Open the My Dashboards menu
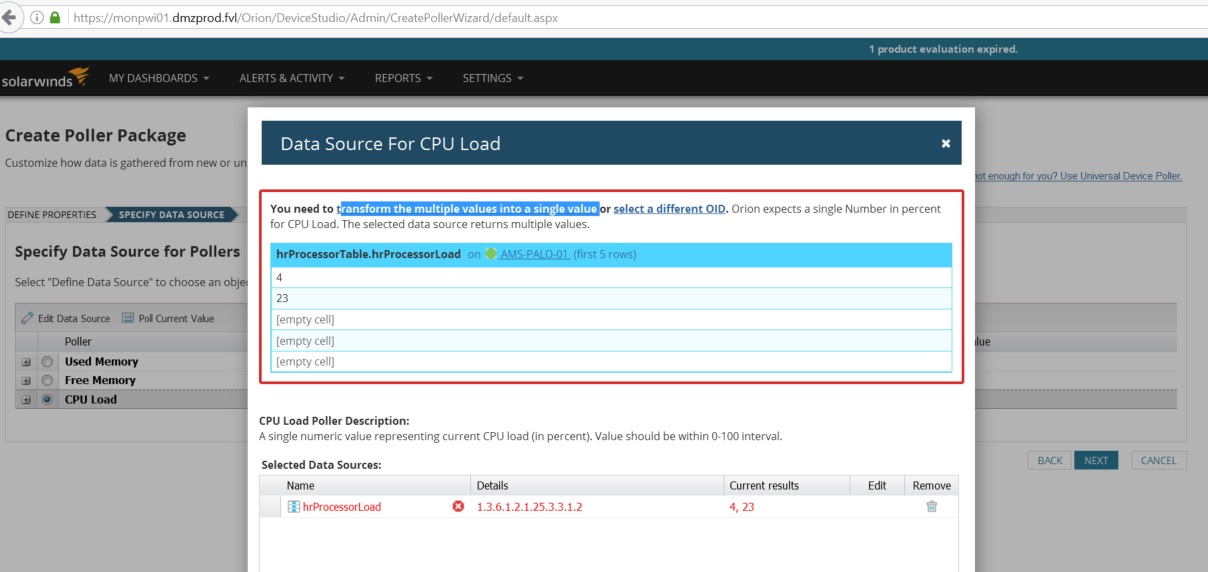1208x572 pixels. coord(159,78)
